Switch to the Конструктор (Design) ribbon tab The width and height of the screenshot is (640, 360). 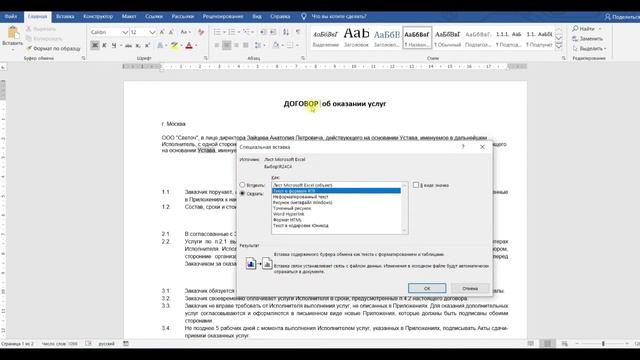click(x=98, y=16)
